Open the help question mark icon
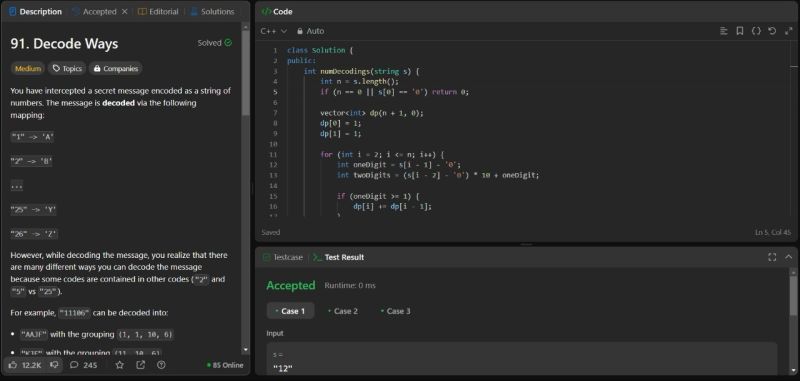 click(x=161, y=365)
